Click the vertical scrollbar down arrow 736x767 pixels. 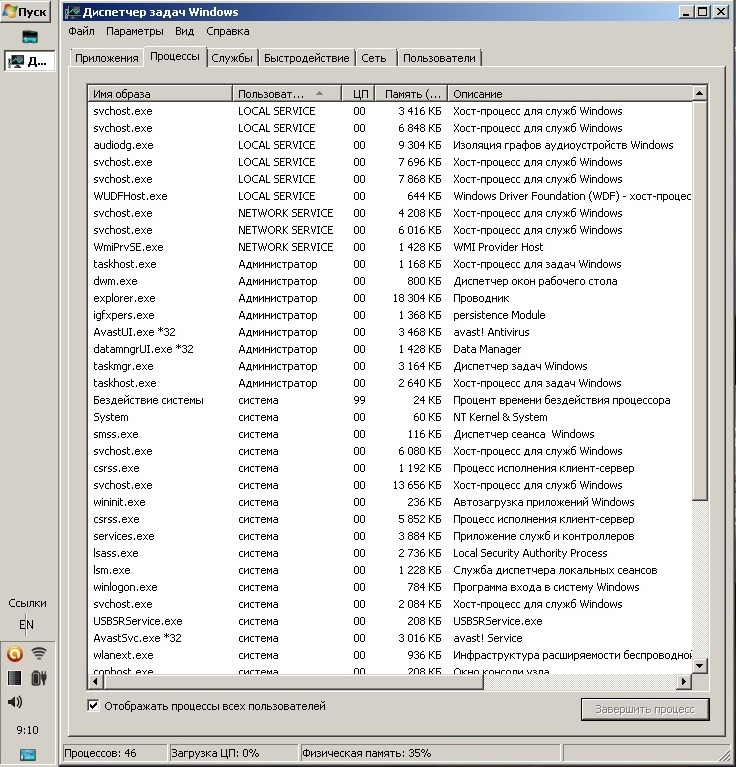coord(701,667)
